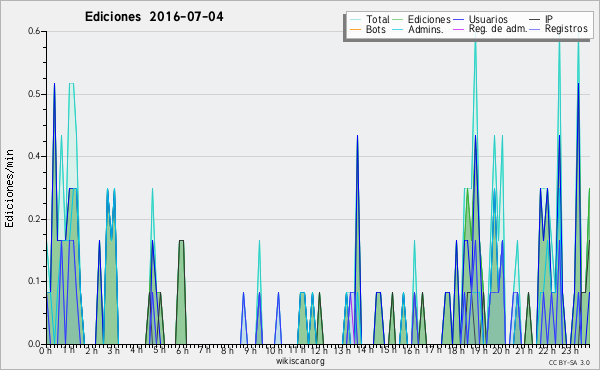The width and height of the screenshot is (600, 370).
Task: Select the 'Registros' legend entry
Action: click(x=566, y=29)
